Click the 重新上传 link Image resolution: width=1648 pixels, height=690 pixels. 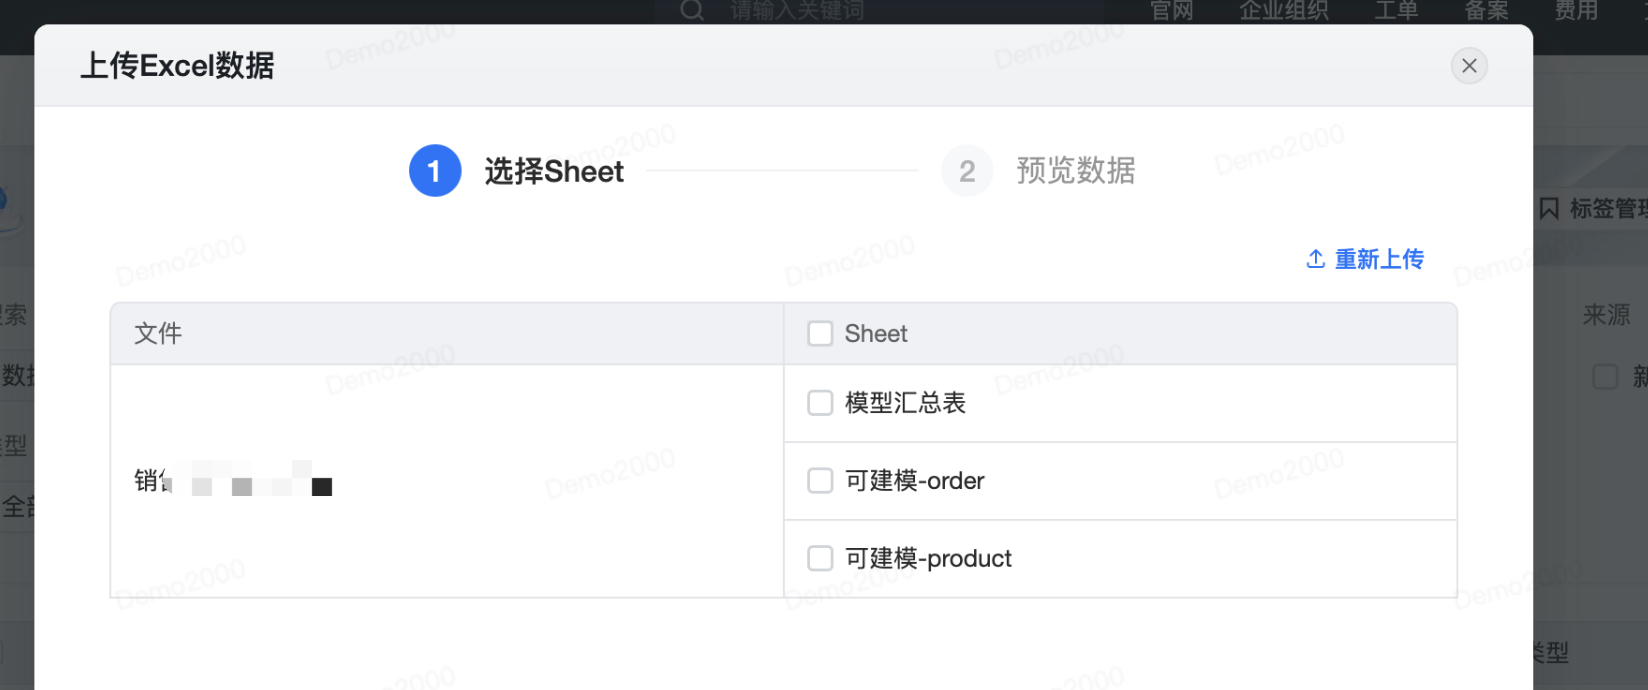(x=1365, y=259)
